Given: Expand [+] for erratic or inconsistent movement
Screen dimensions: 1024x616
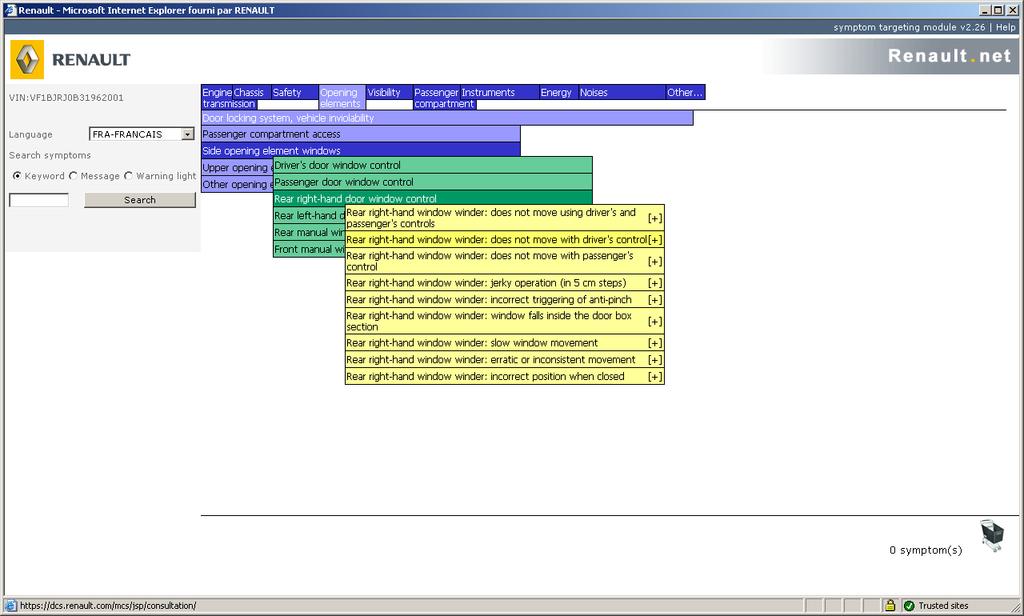Looking at the screenshot, I should 655,360.
